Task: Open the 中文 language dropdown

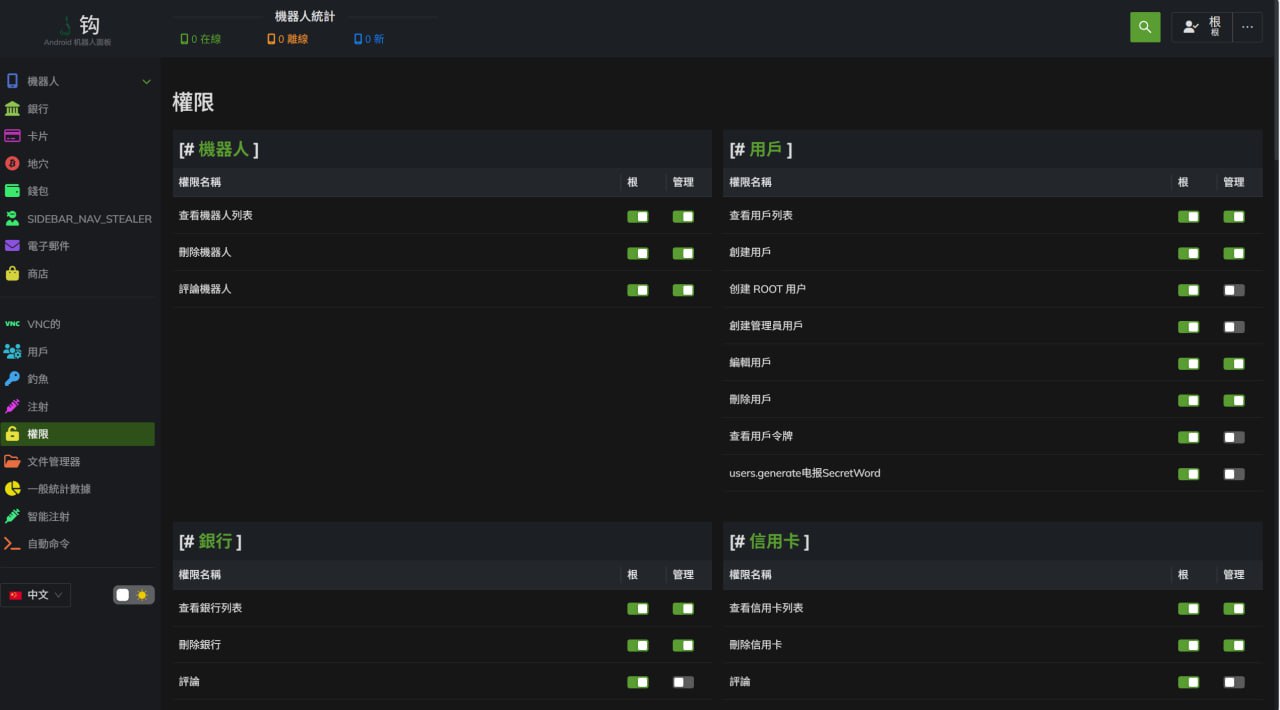Action: click(36, 595)
